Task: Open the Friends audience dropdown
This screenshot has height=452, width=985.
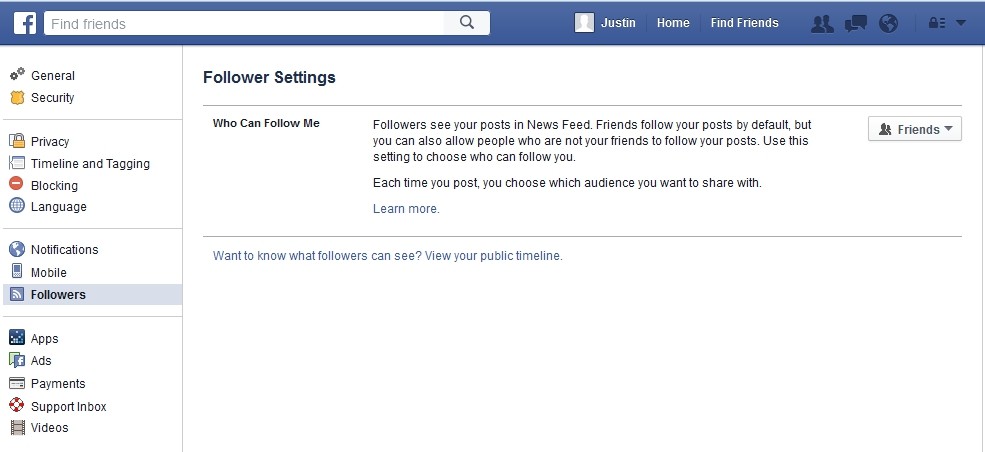Action: click(915, 129)
